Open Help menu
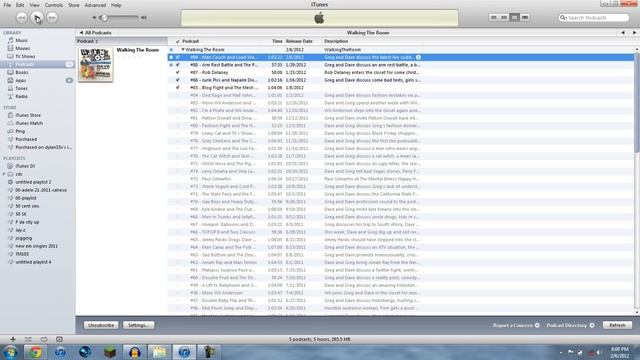The height and width of the screenshot is (360, 640). click(116, 5)
